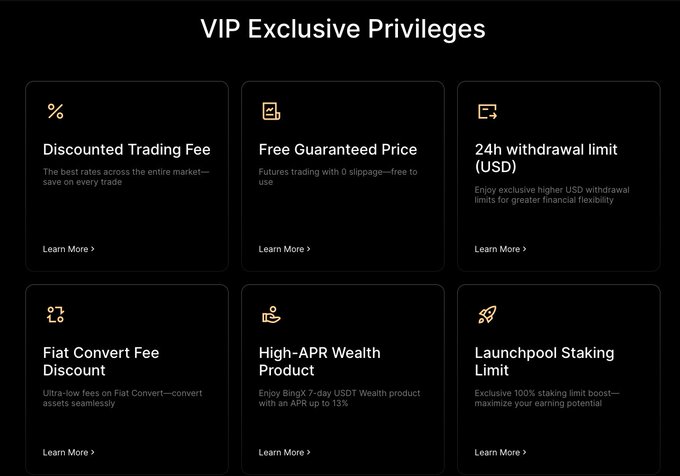Click the Free Guaranteed Price chart document icon
680x476 pixels.
pyautogui.click(x=271, y=111)
